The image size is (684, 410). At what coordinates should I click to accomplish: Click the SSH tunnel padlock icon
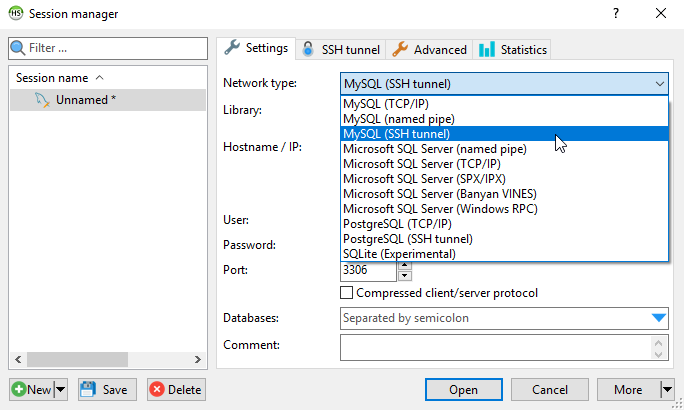[308, 49]
